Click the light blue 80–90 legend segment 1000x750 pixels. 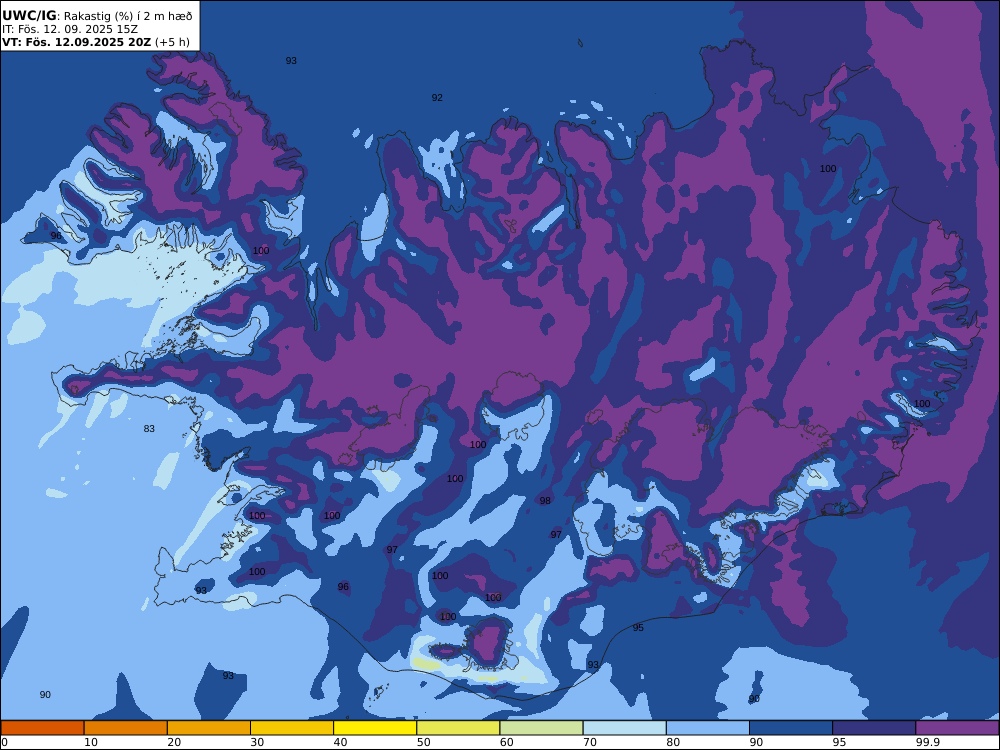pos(708,728)
